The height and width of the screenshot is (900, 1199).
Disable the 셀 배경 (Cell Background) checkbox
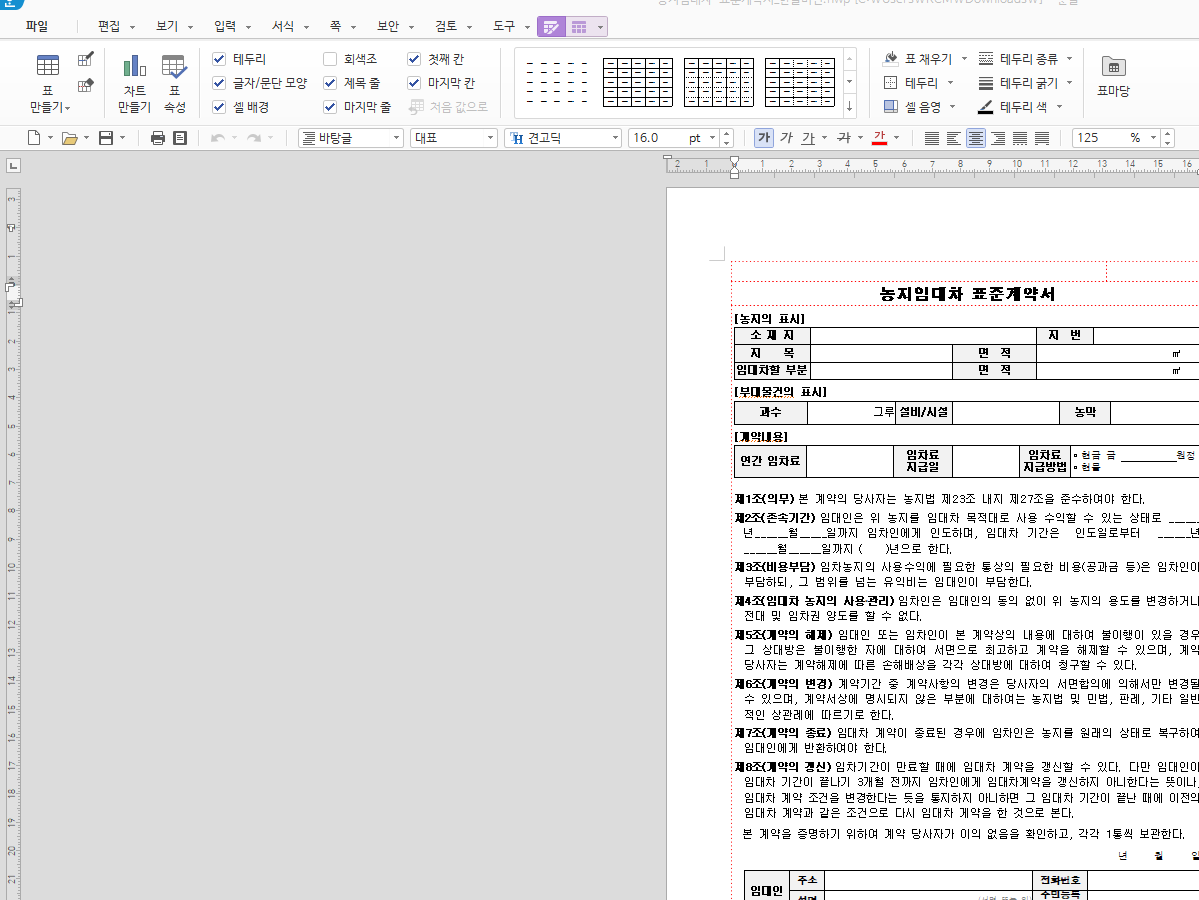click(x=218, y=107)
